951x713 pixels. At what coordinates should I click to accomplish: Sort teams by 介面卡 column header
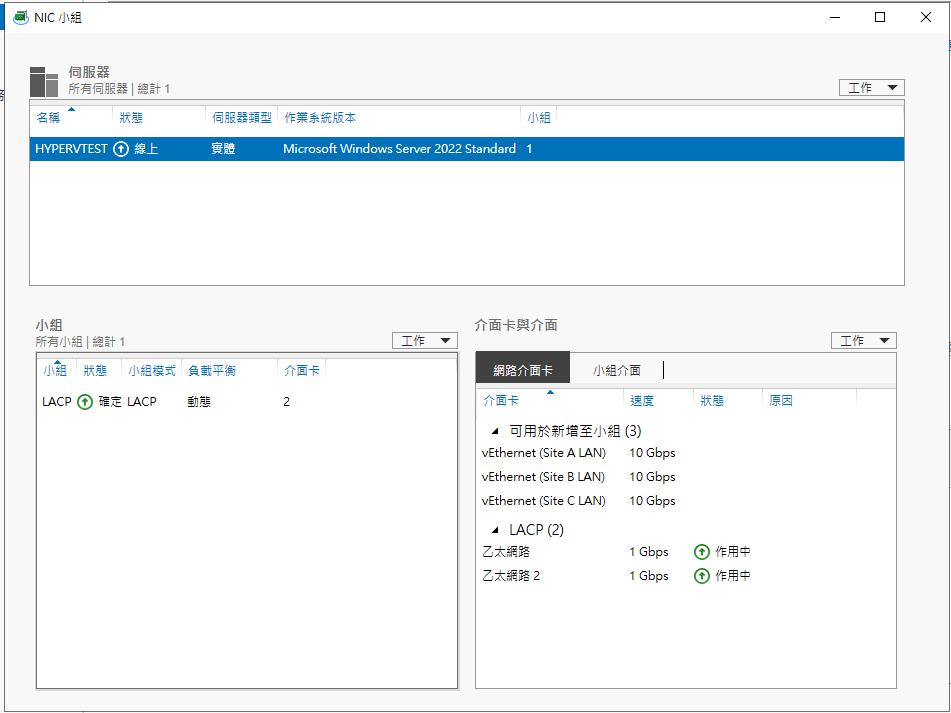click(x=302, y=370)
